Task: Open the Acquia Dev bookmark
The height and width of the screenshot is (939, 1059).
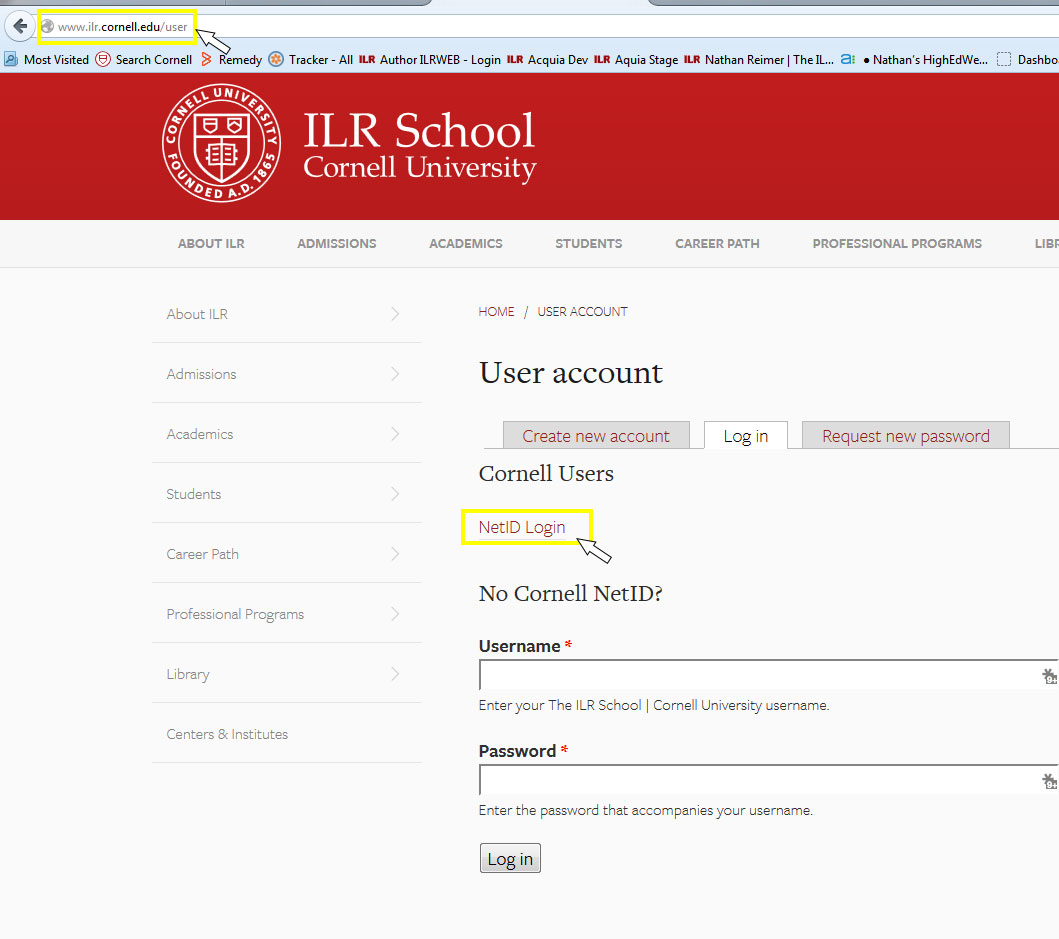Action: point(547,59)
